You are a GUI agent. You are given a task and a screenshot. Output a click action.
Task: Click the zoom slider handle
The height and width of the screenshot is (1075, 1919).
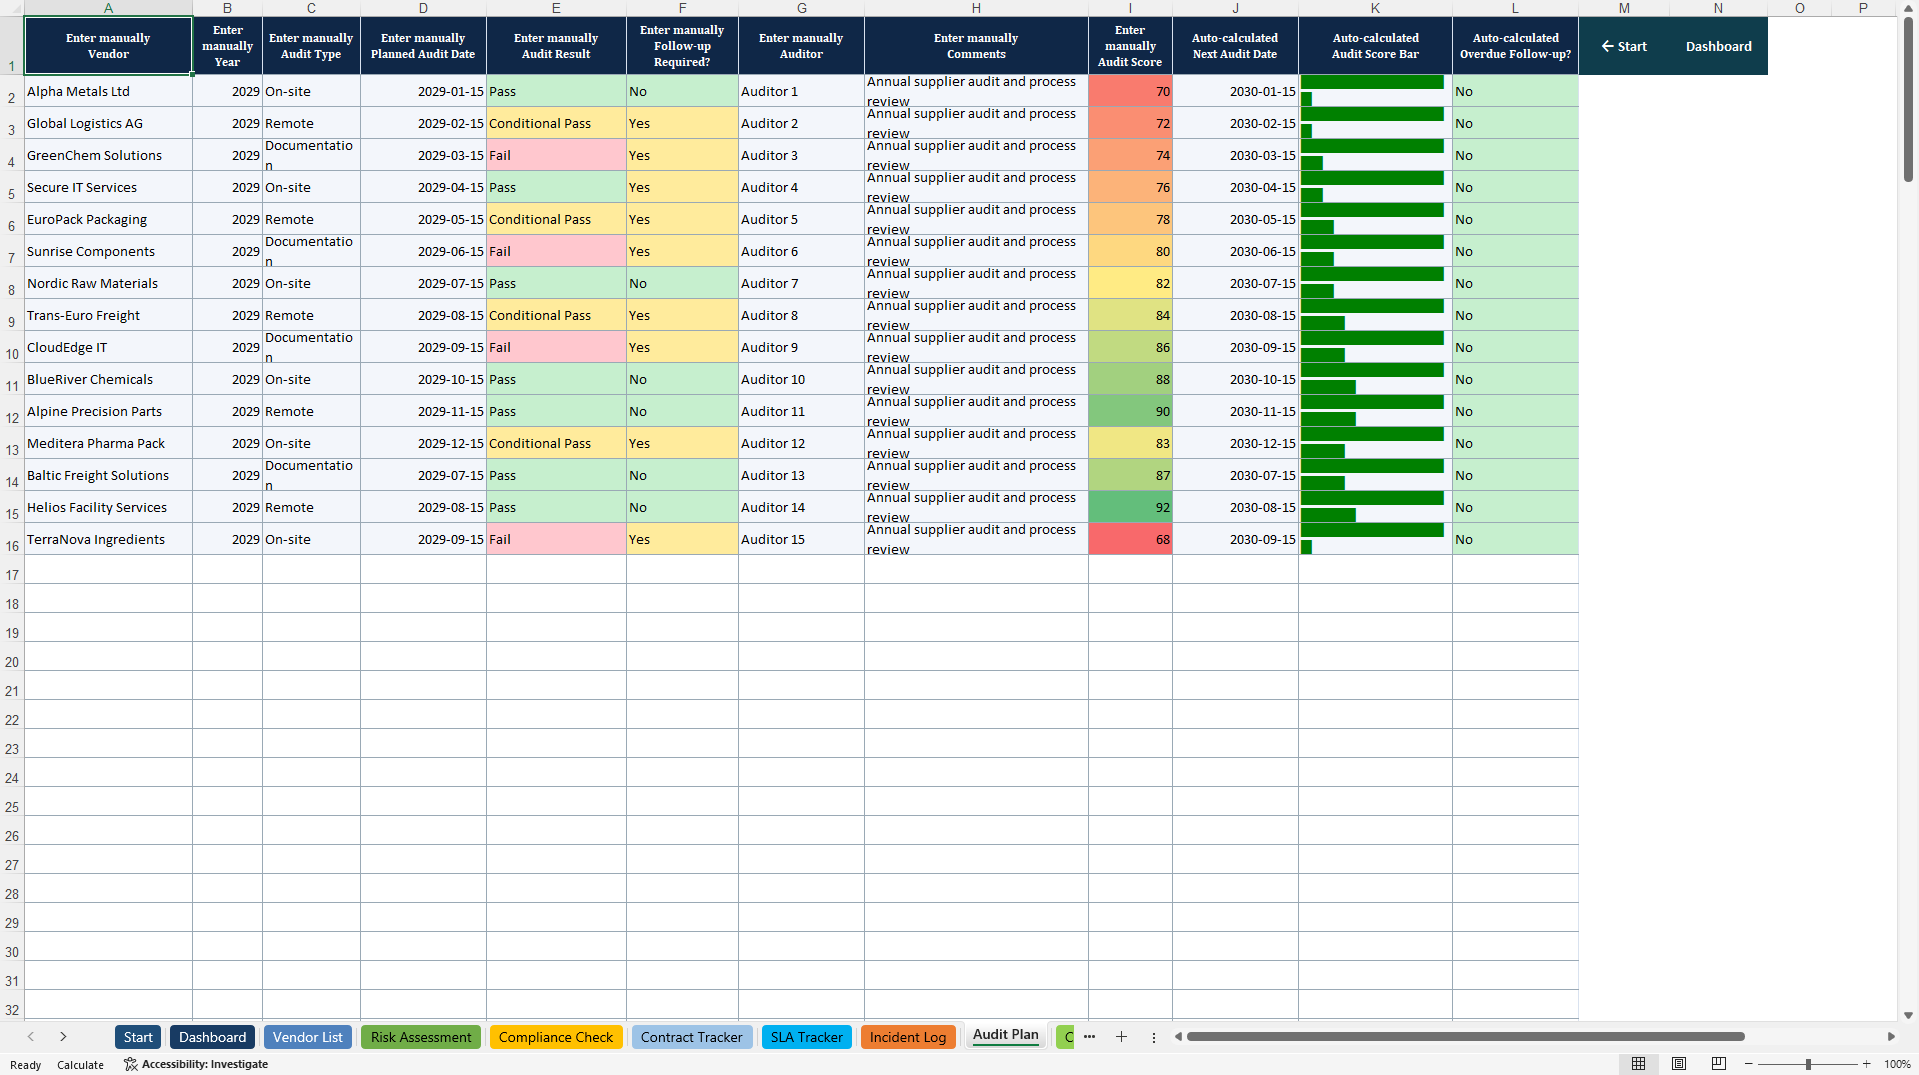point(1808,1064)
